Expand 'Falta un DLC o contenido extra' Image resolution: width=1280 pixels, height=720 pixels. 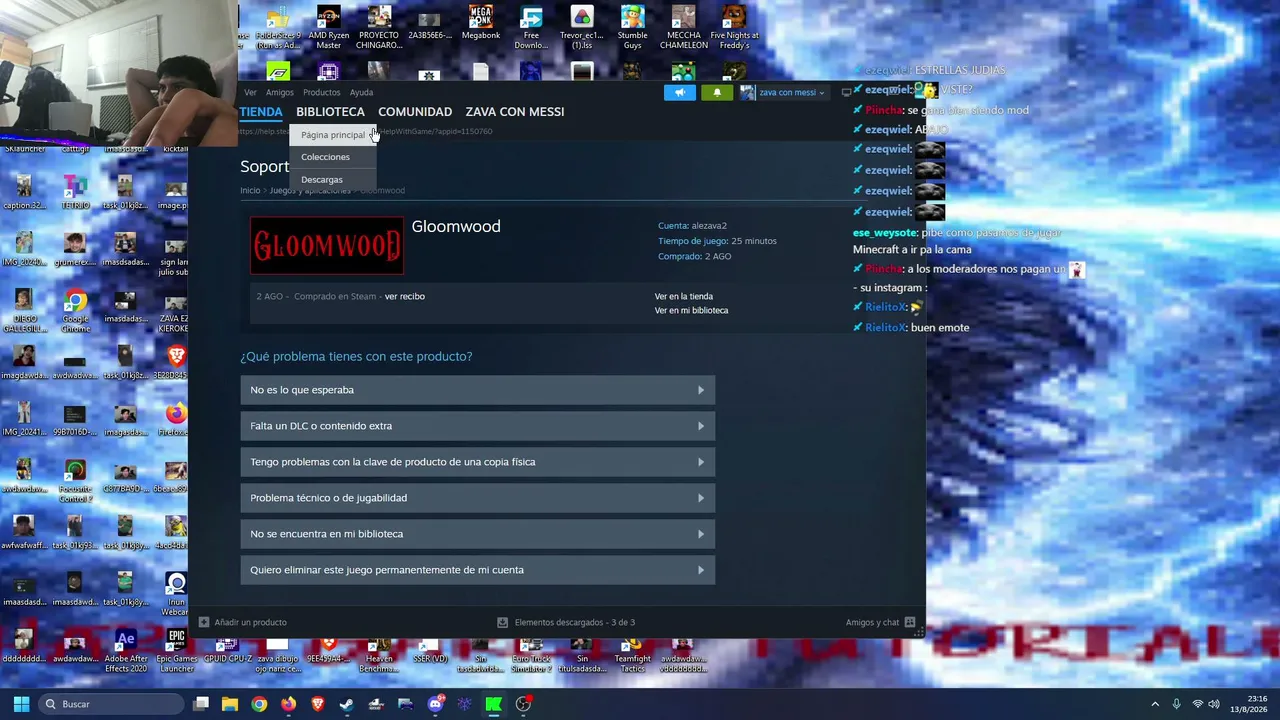click(x=478, y=426)
